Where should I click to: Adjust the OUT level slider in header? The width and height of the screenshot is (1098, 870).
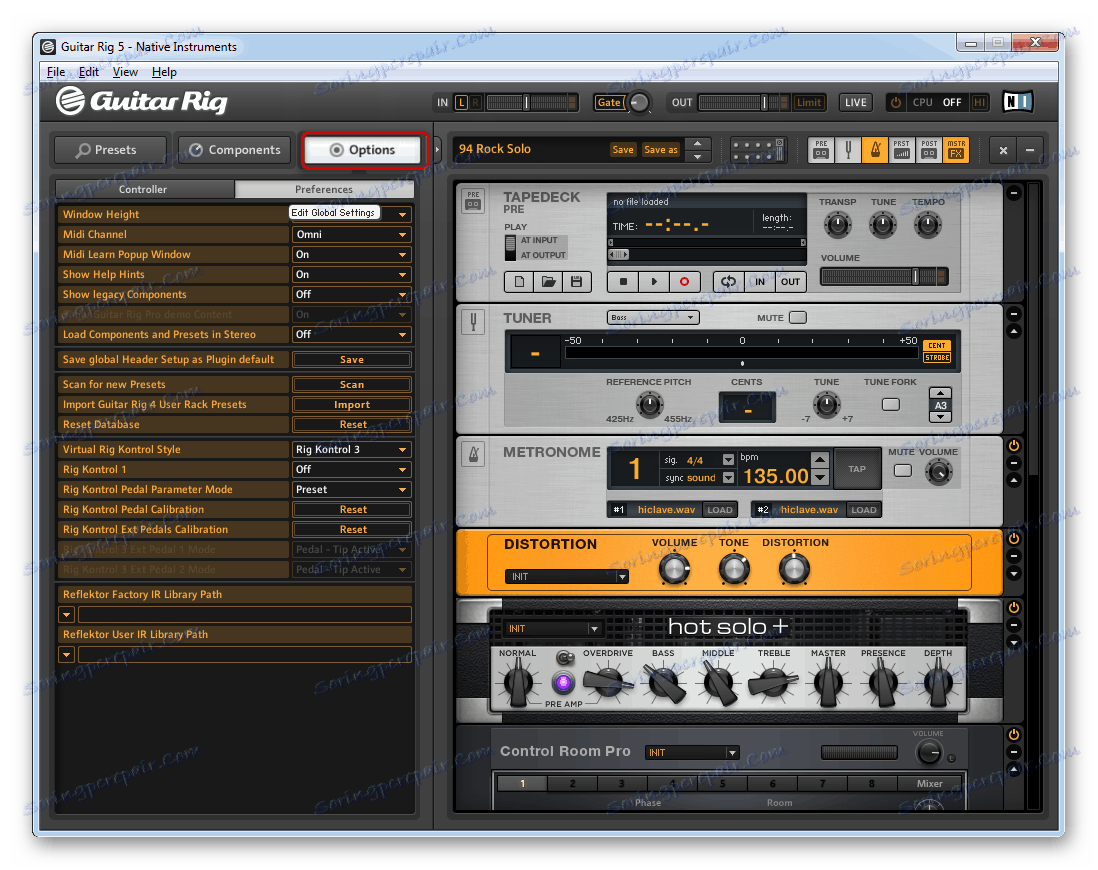tap(744, 102)
